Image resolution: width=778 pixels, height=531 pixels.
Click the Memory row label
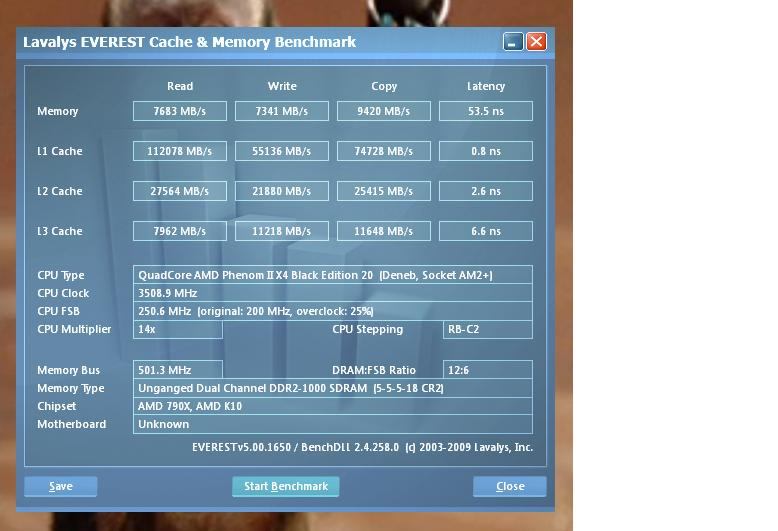coord(58,111)
